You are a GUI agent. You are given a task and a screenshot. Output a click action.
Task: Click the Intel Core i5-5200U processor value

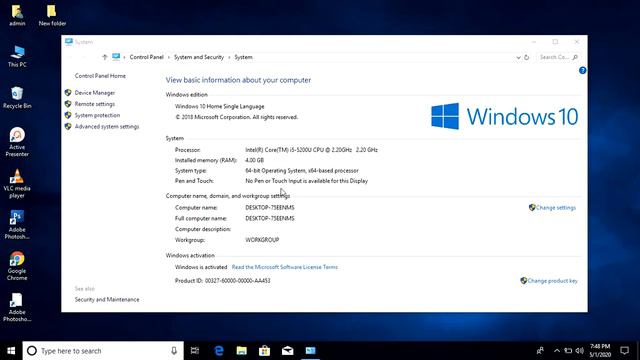pyautogui.click(x=311, y=150)
